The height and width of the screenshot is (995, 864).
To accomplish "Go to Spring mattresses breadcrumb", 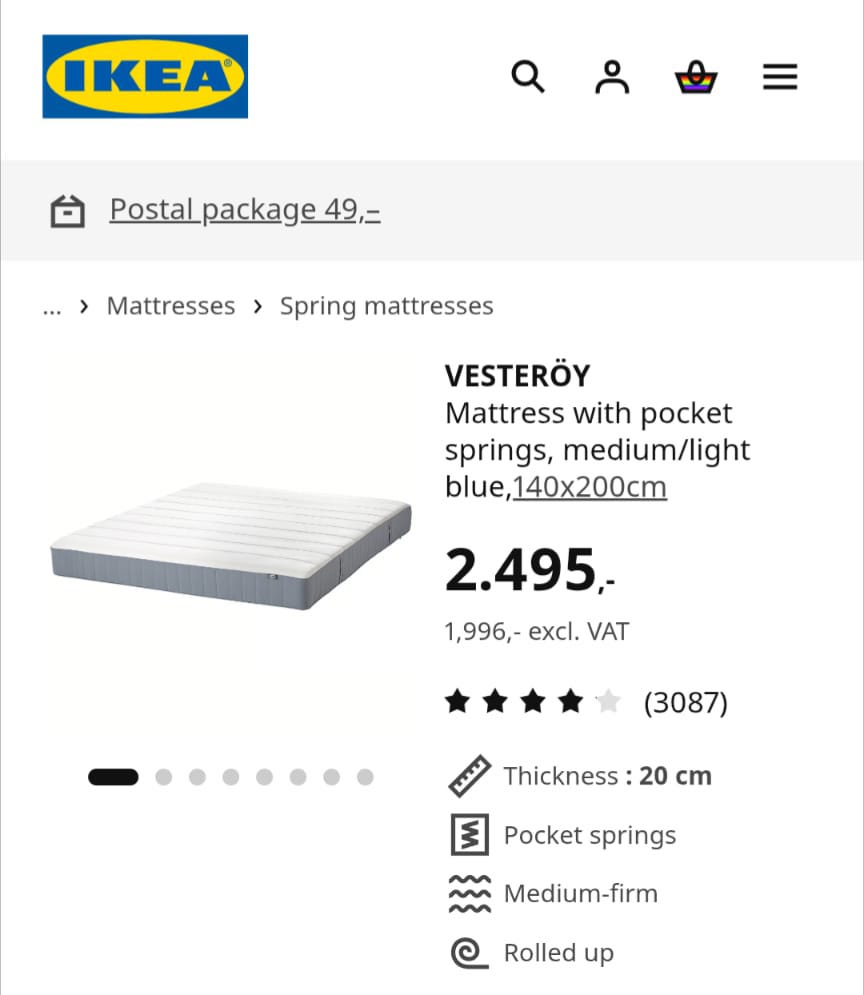I will (386, 306).
